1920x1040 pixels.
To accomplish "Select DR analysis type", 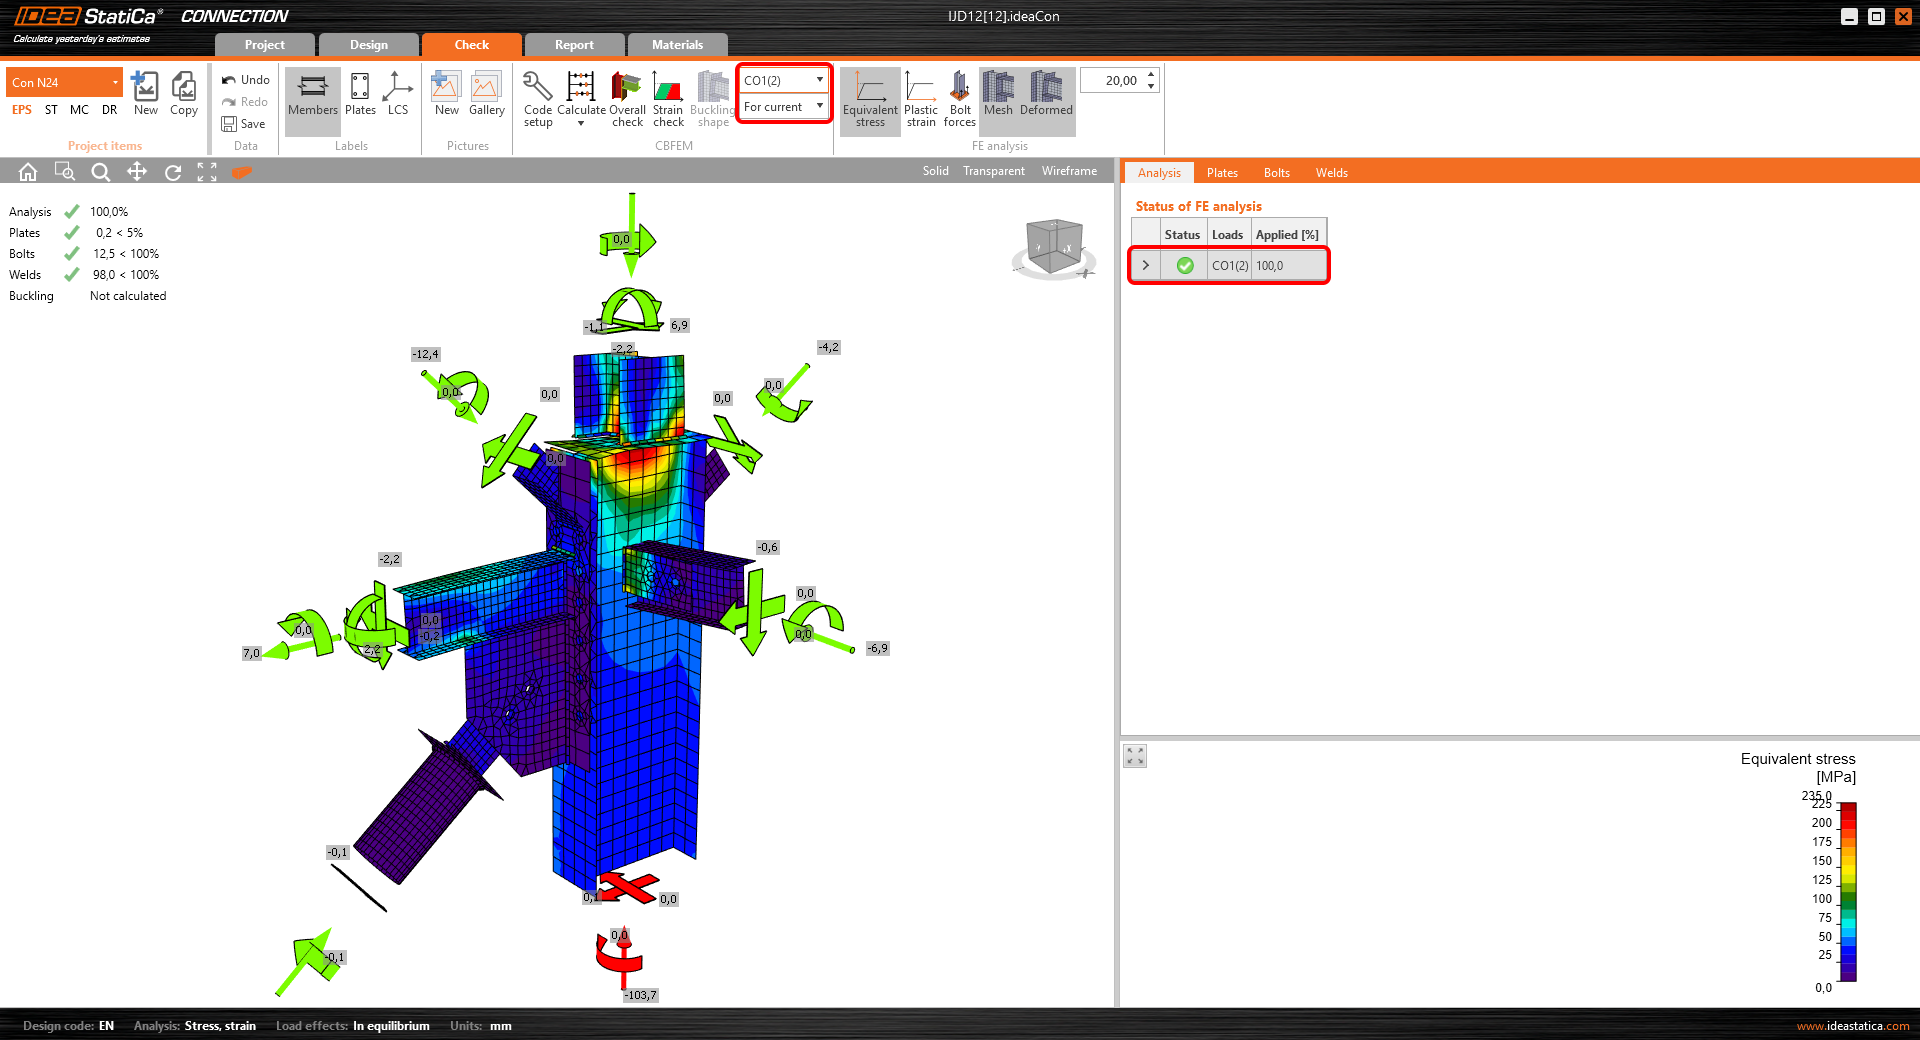I will click(110, 110).
